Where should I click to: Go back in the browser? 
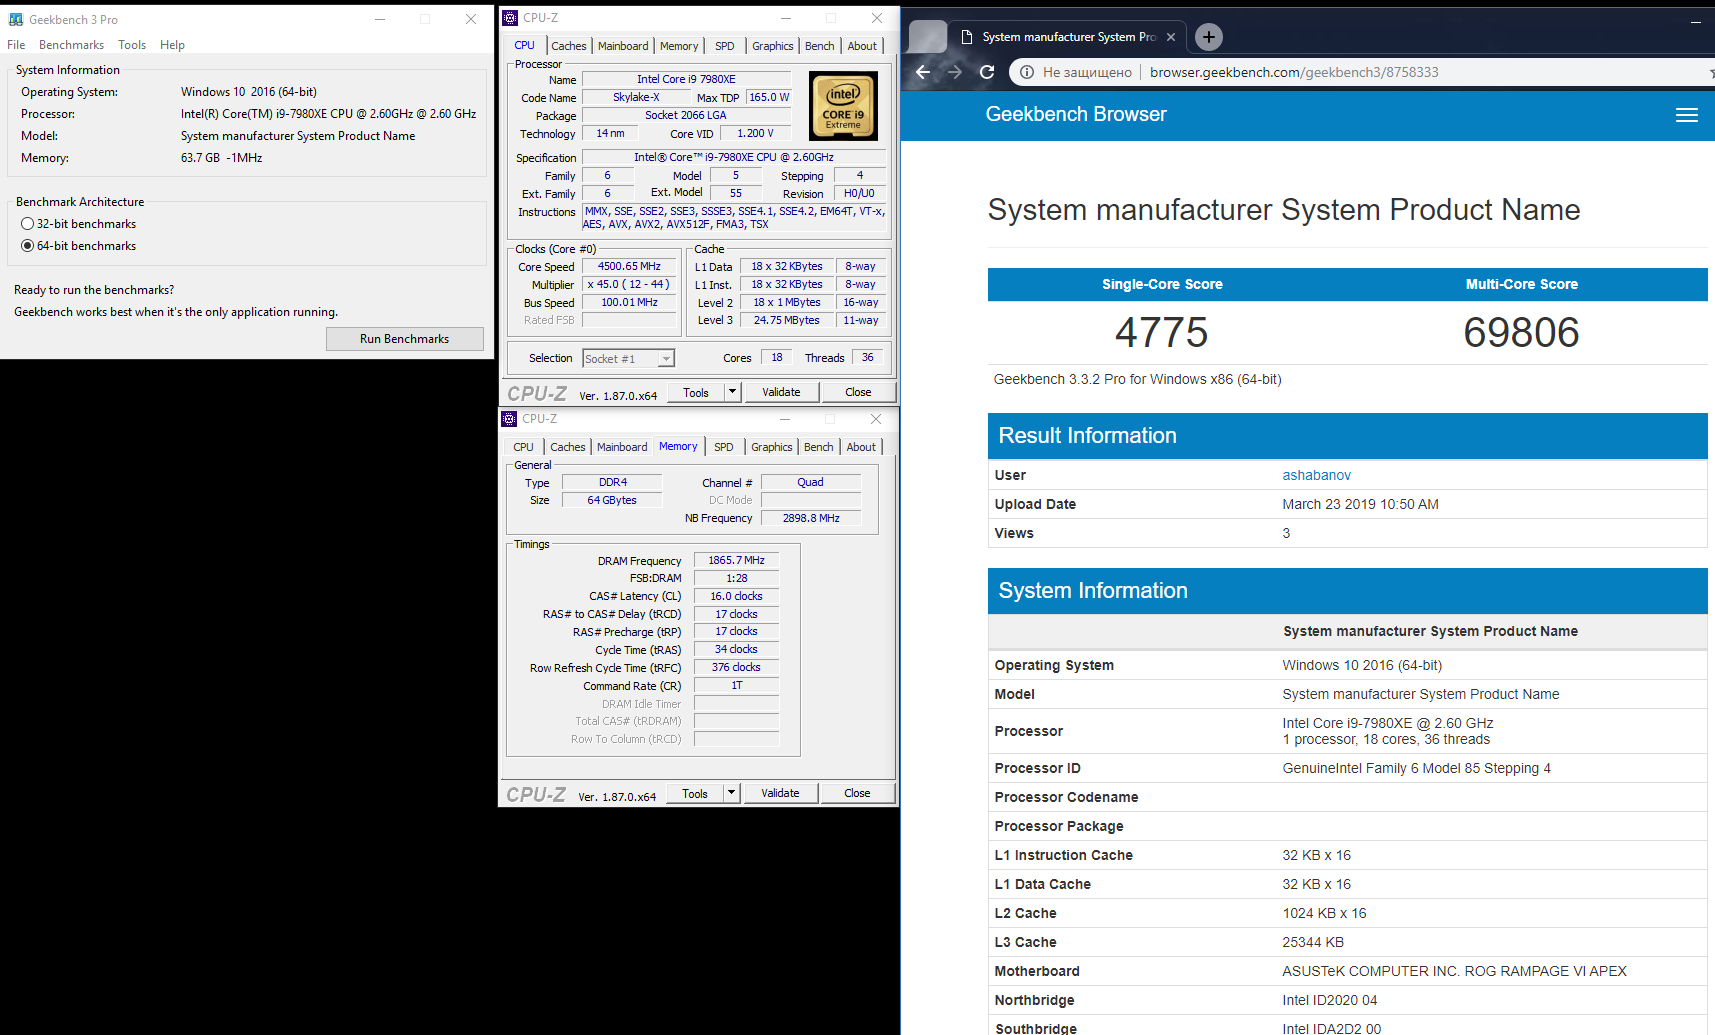(923, 72)
